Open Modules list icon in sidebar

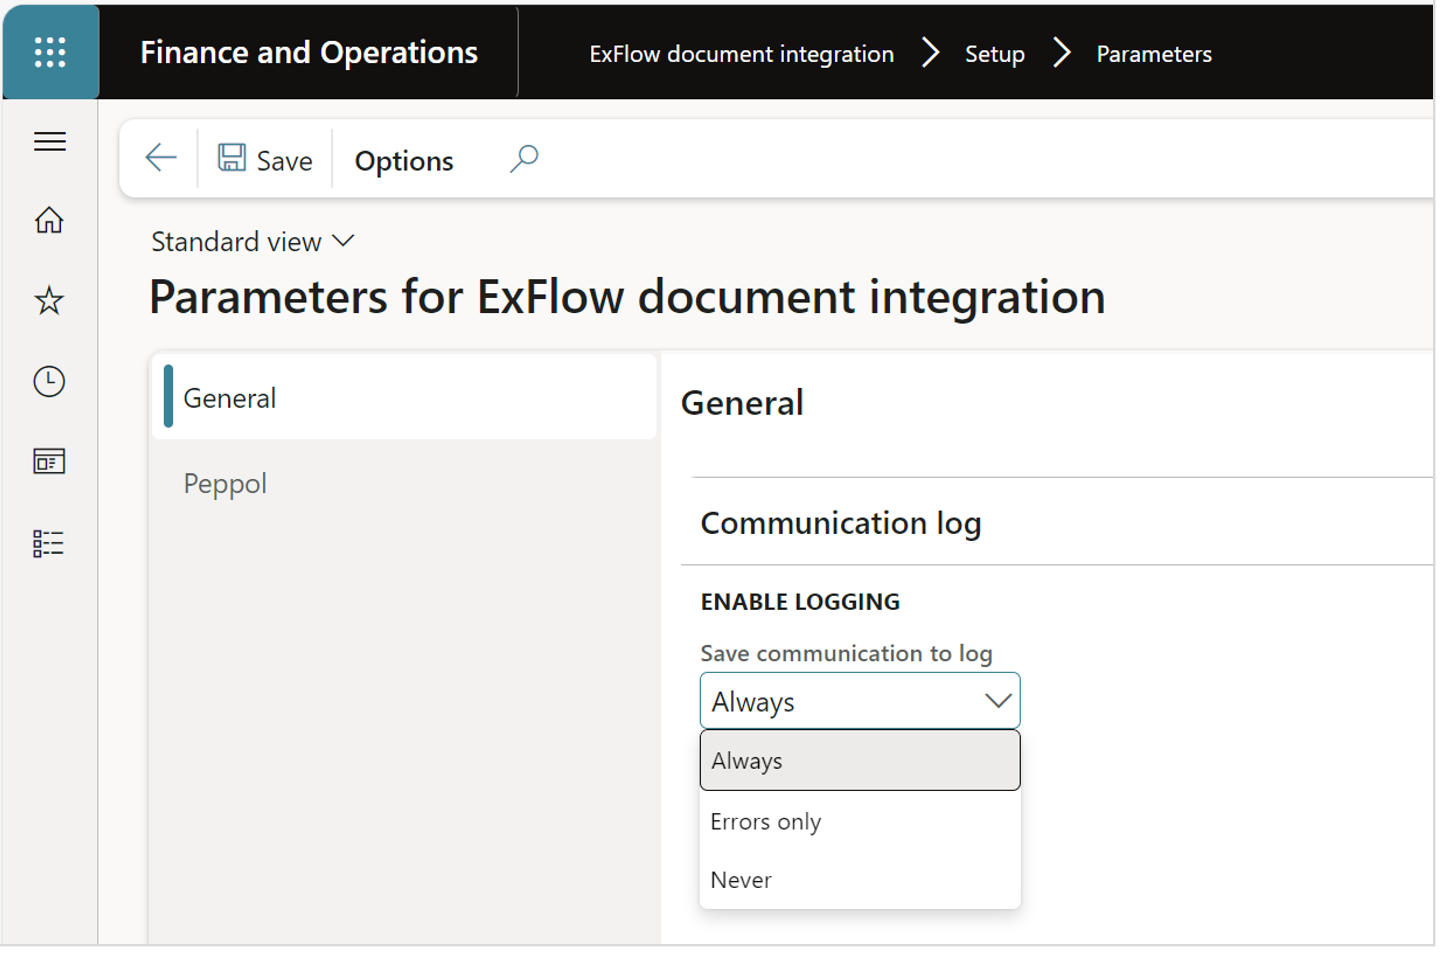(49, 543)
